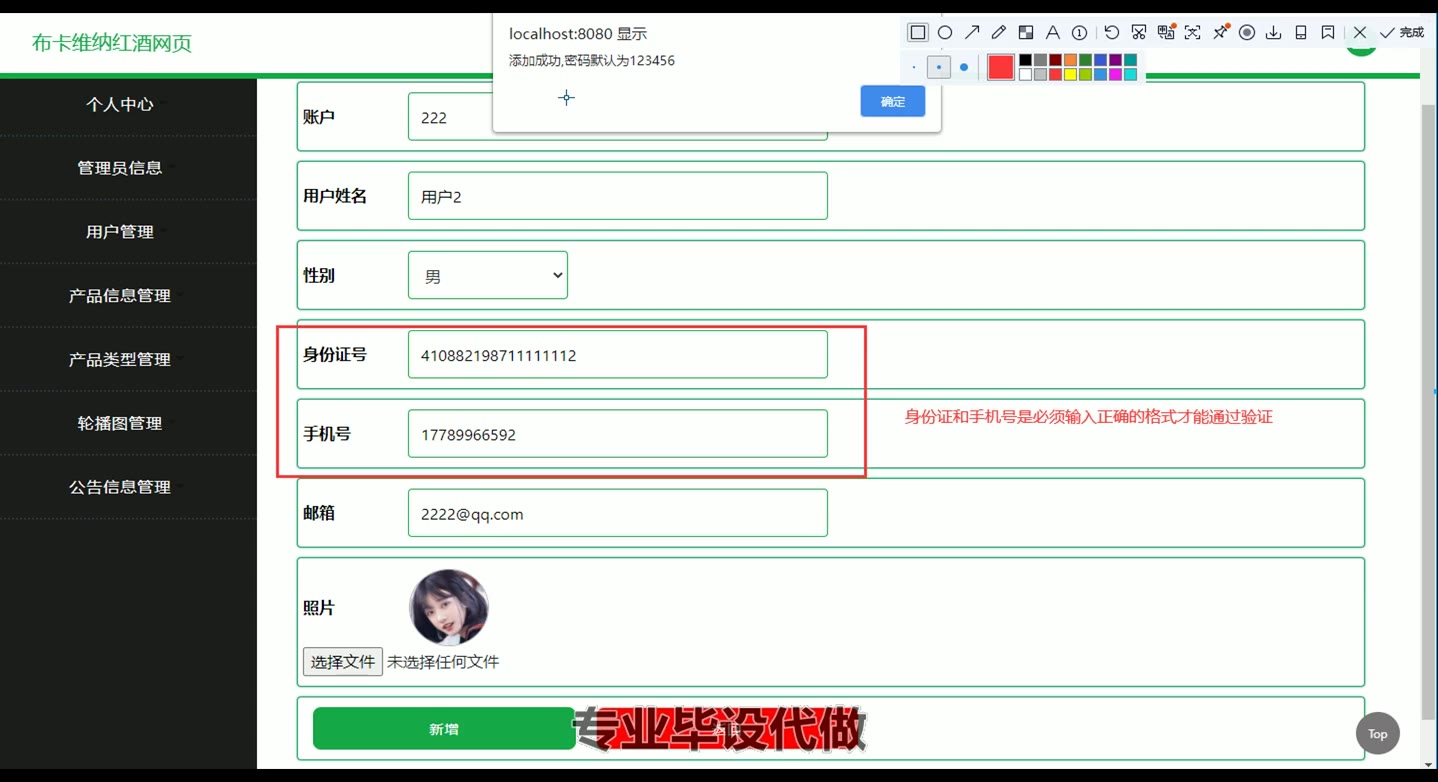This screenshot has height=782, width=1438.
Task: Click 完成 to finish the screenshot
Action: point(1402,32)
